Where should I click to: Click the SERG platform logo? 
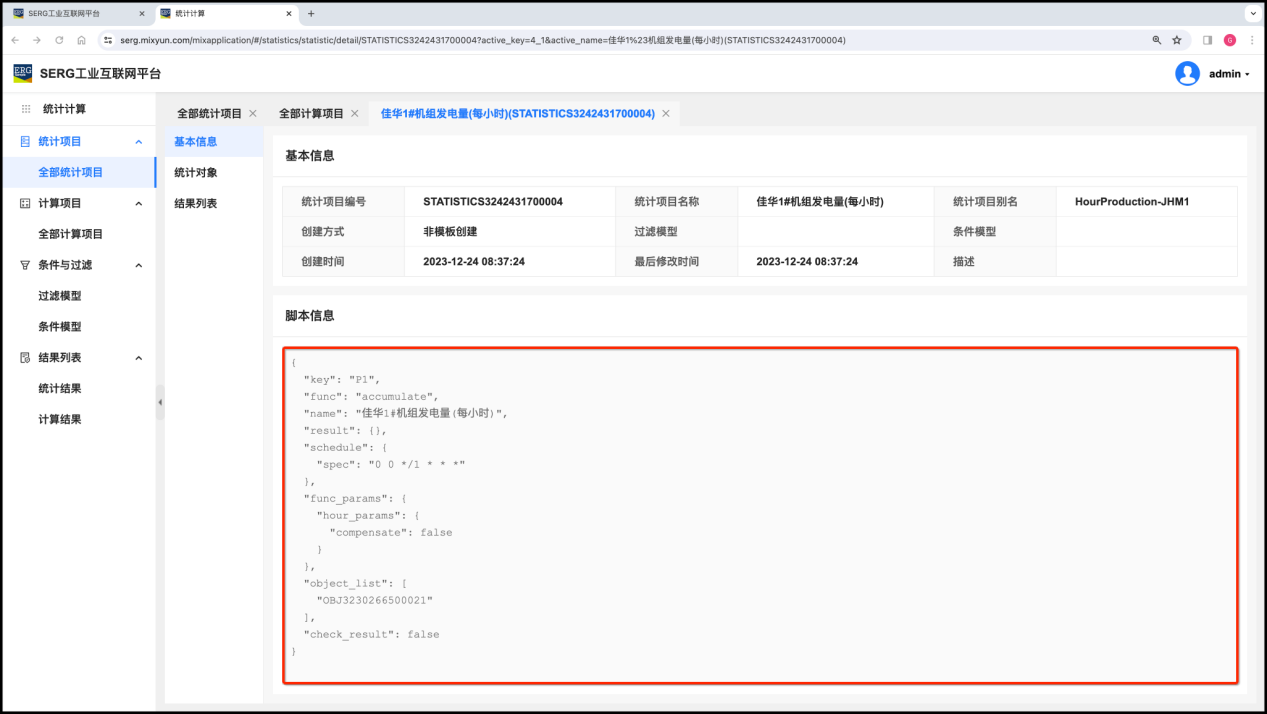click(22, 73)
